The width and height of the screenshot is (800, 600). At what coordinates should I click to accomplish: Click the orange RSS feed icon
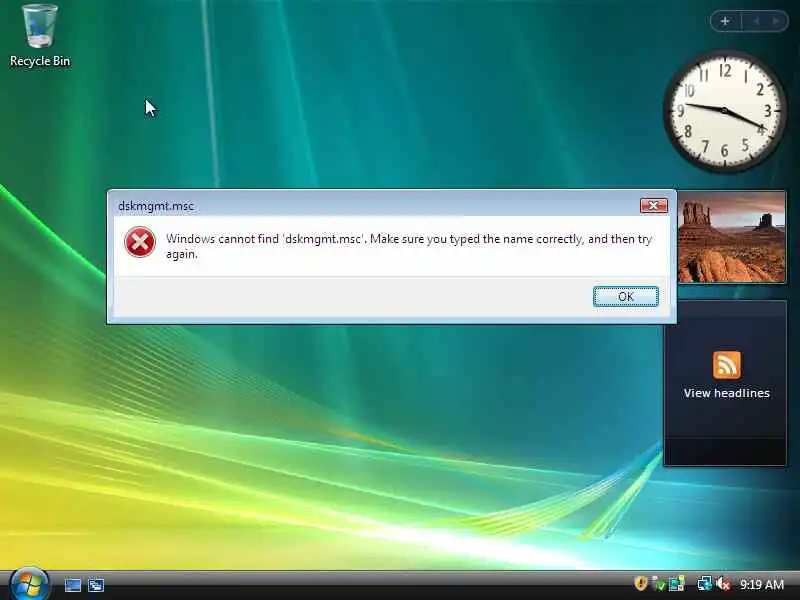coord(727,365)
